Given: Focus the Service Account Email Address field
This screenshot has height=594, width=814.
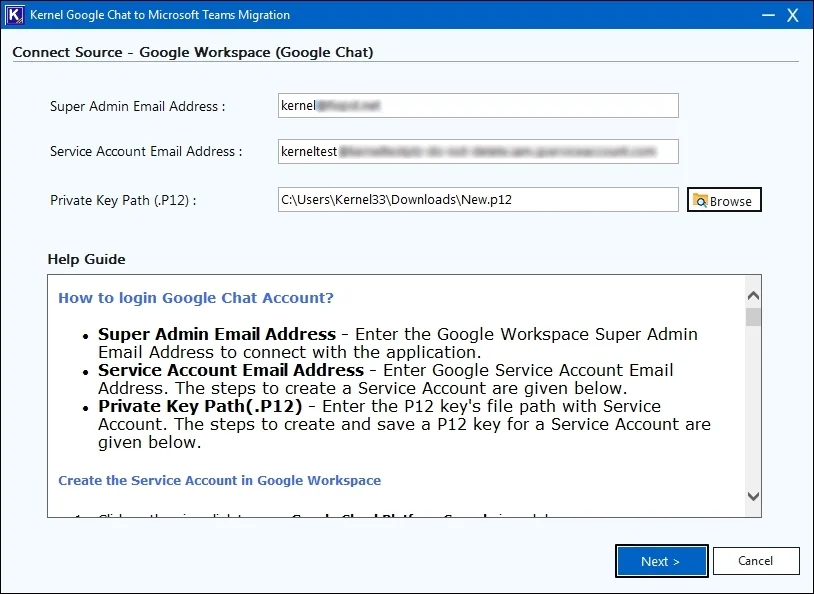Looking at the screenshot, I should (x=478, y=152).
